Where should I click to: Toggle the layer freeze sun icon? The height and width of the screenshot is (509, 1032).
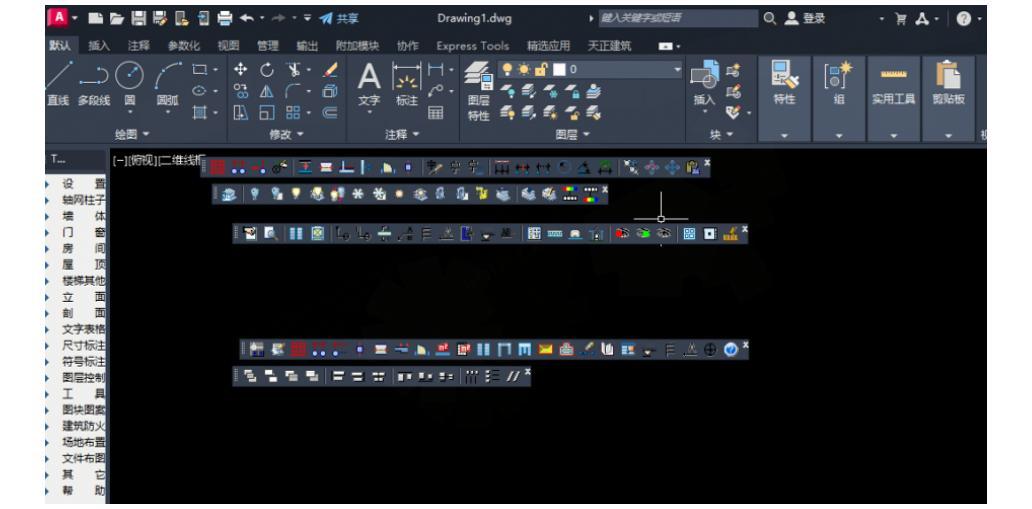524,71
